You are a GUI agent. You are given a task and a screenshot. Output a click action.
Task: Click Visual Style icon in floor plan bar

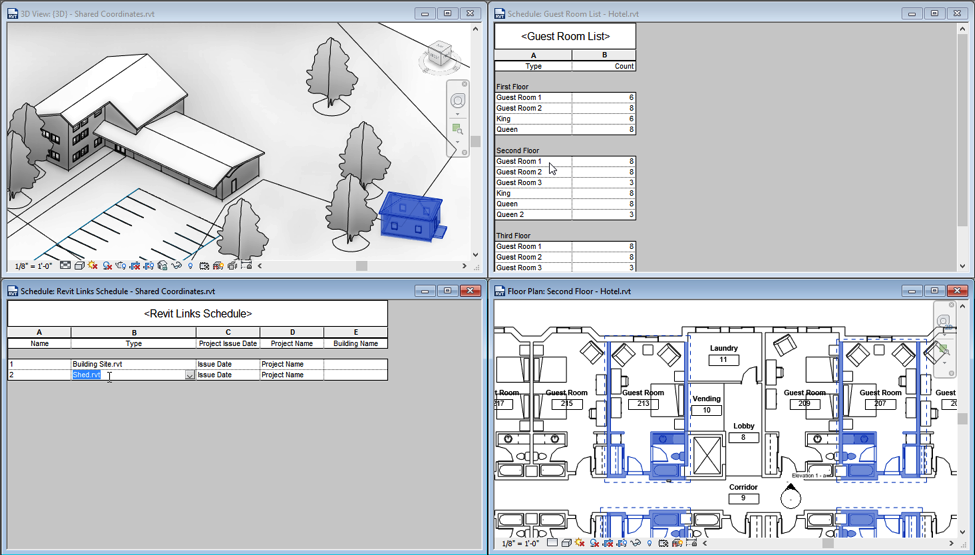pyautogui.click(x=566, y=543)
